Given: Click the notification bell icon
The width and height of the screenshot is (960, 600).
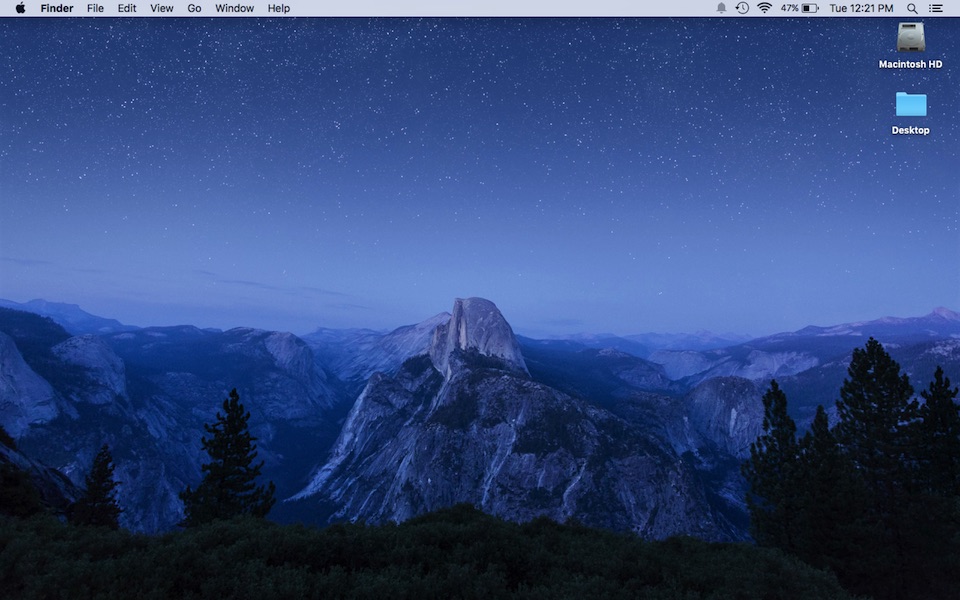Looking at the screenshot, I should (721, 8).
